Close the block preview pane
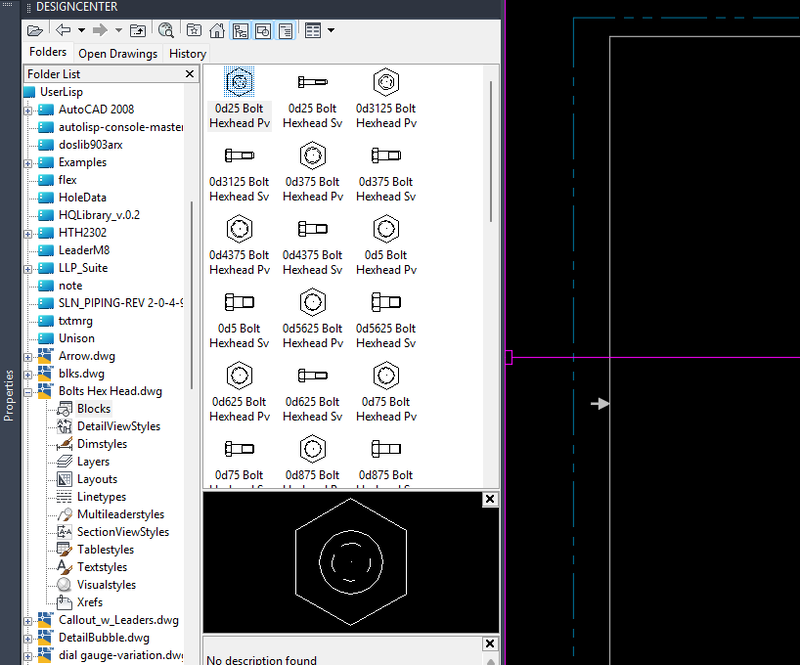This screenshot has width=800, height=665. 490,499
